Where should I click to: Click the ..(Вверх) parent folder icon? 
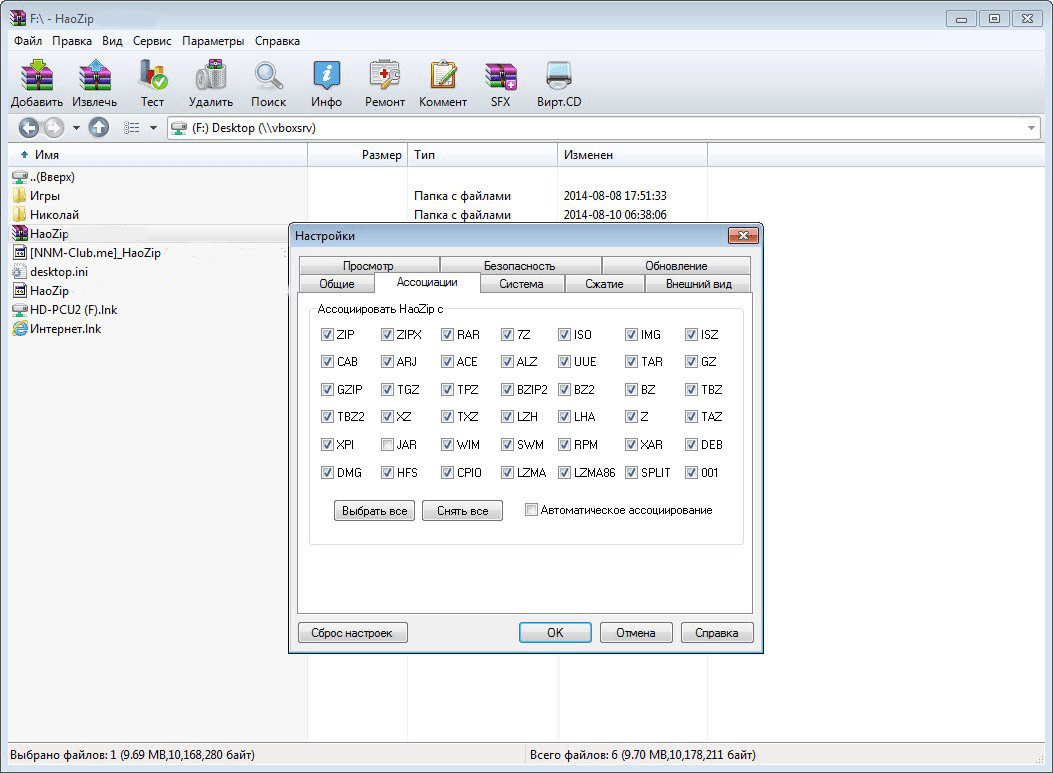19,177
